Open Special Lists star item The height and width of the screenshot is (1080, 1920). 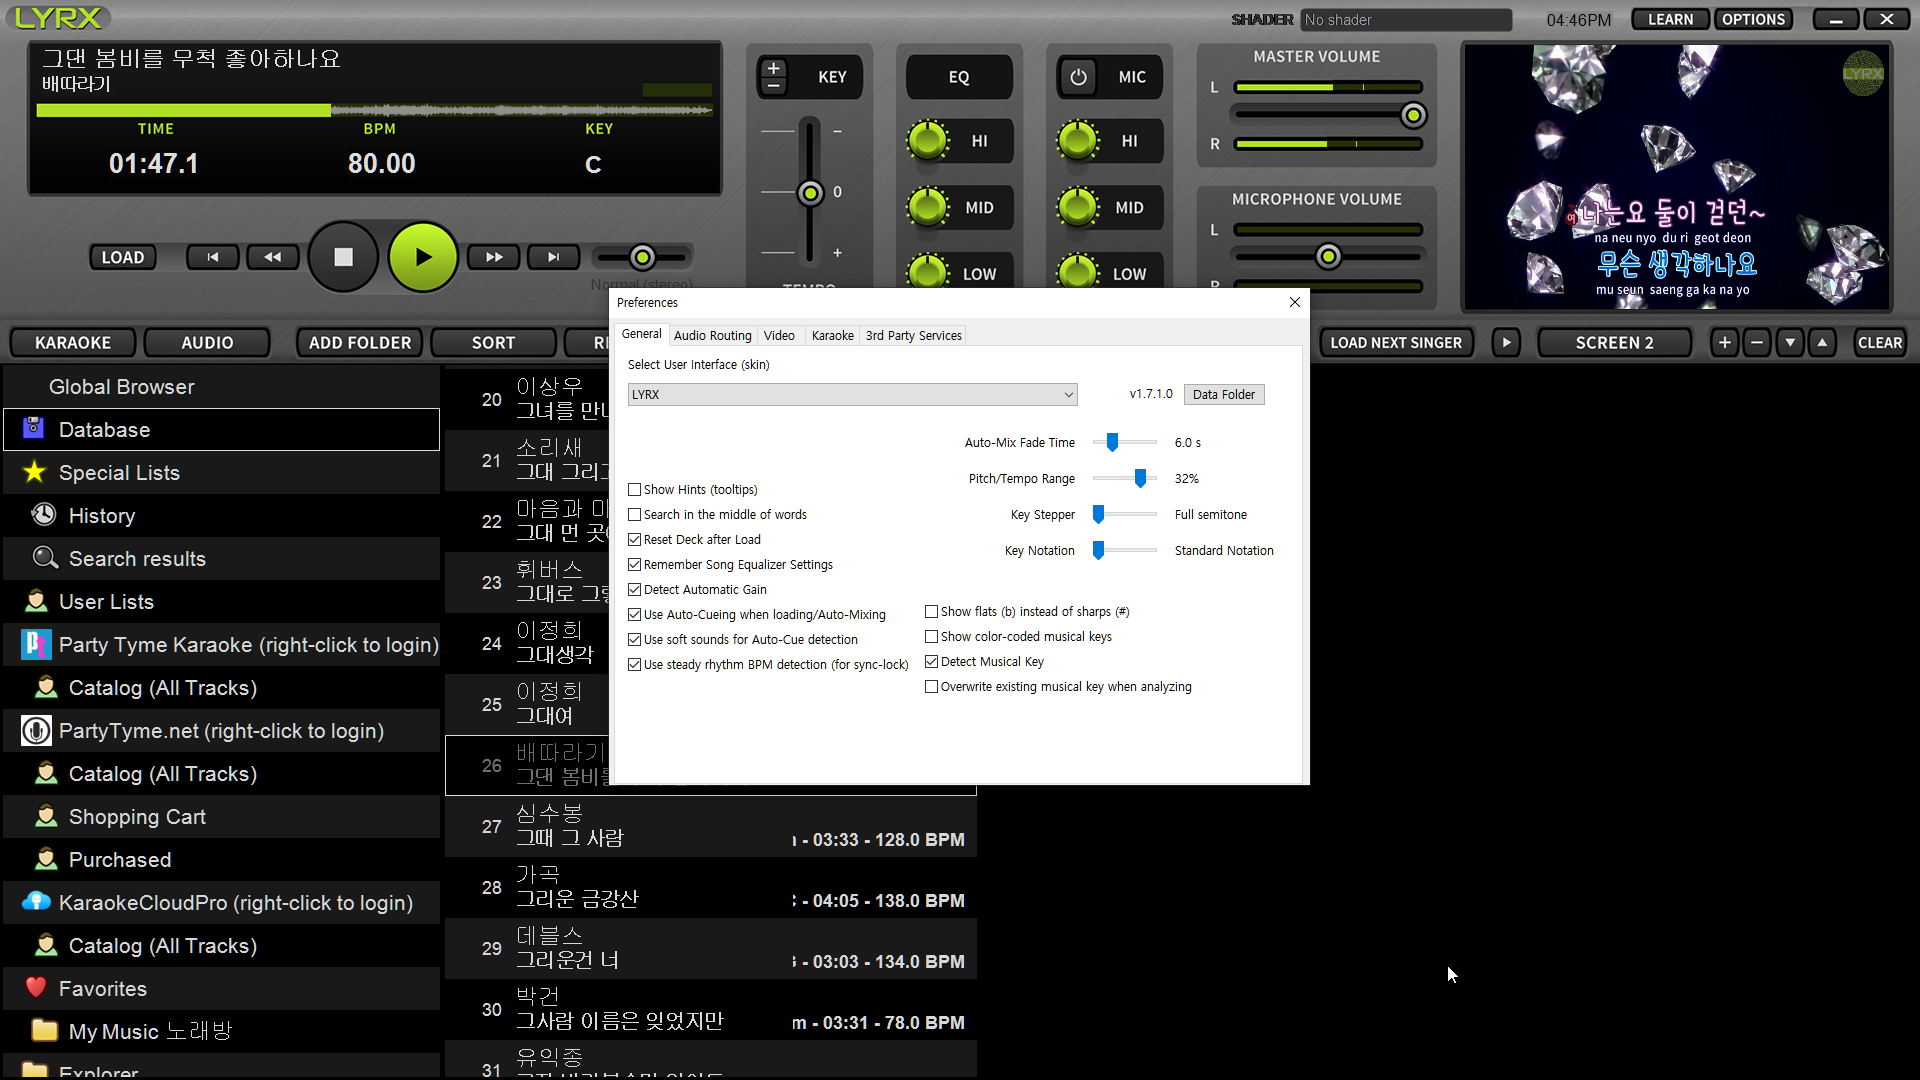[222, 473]
